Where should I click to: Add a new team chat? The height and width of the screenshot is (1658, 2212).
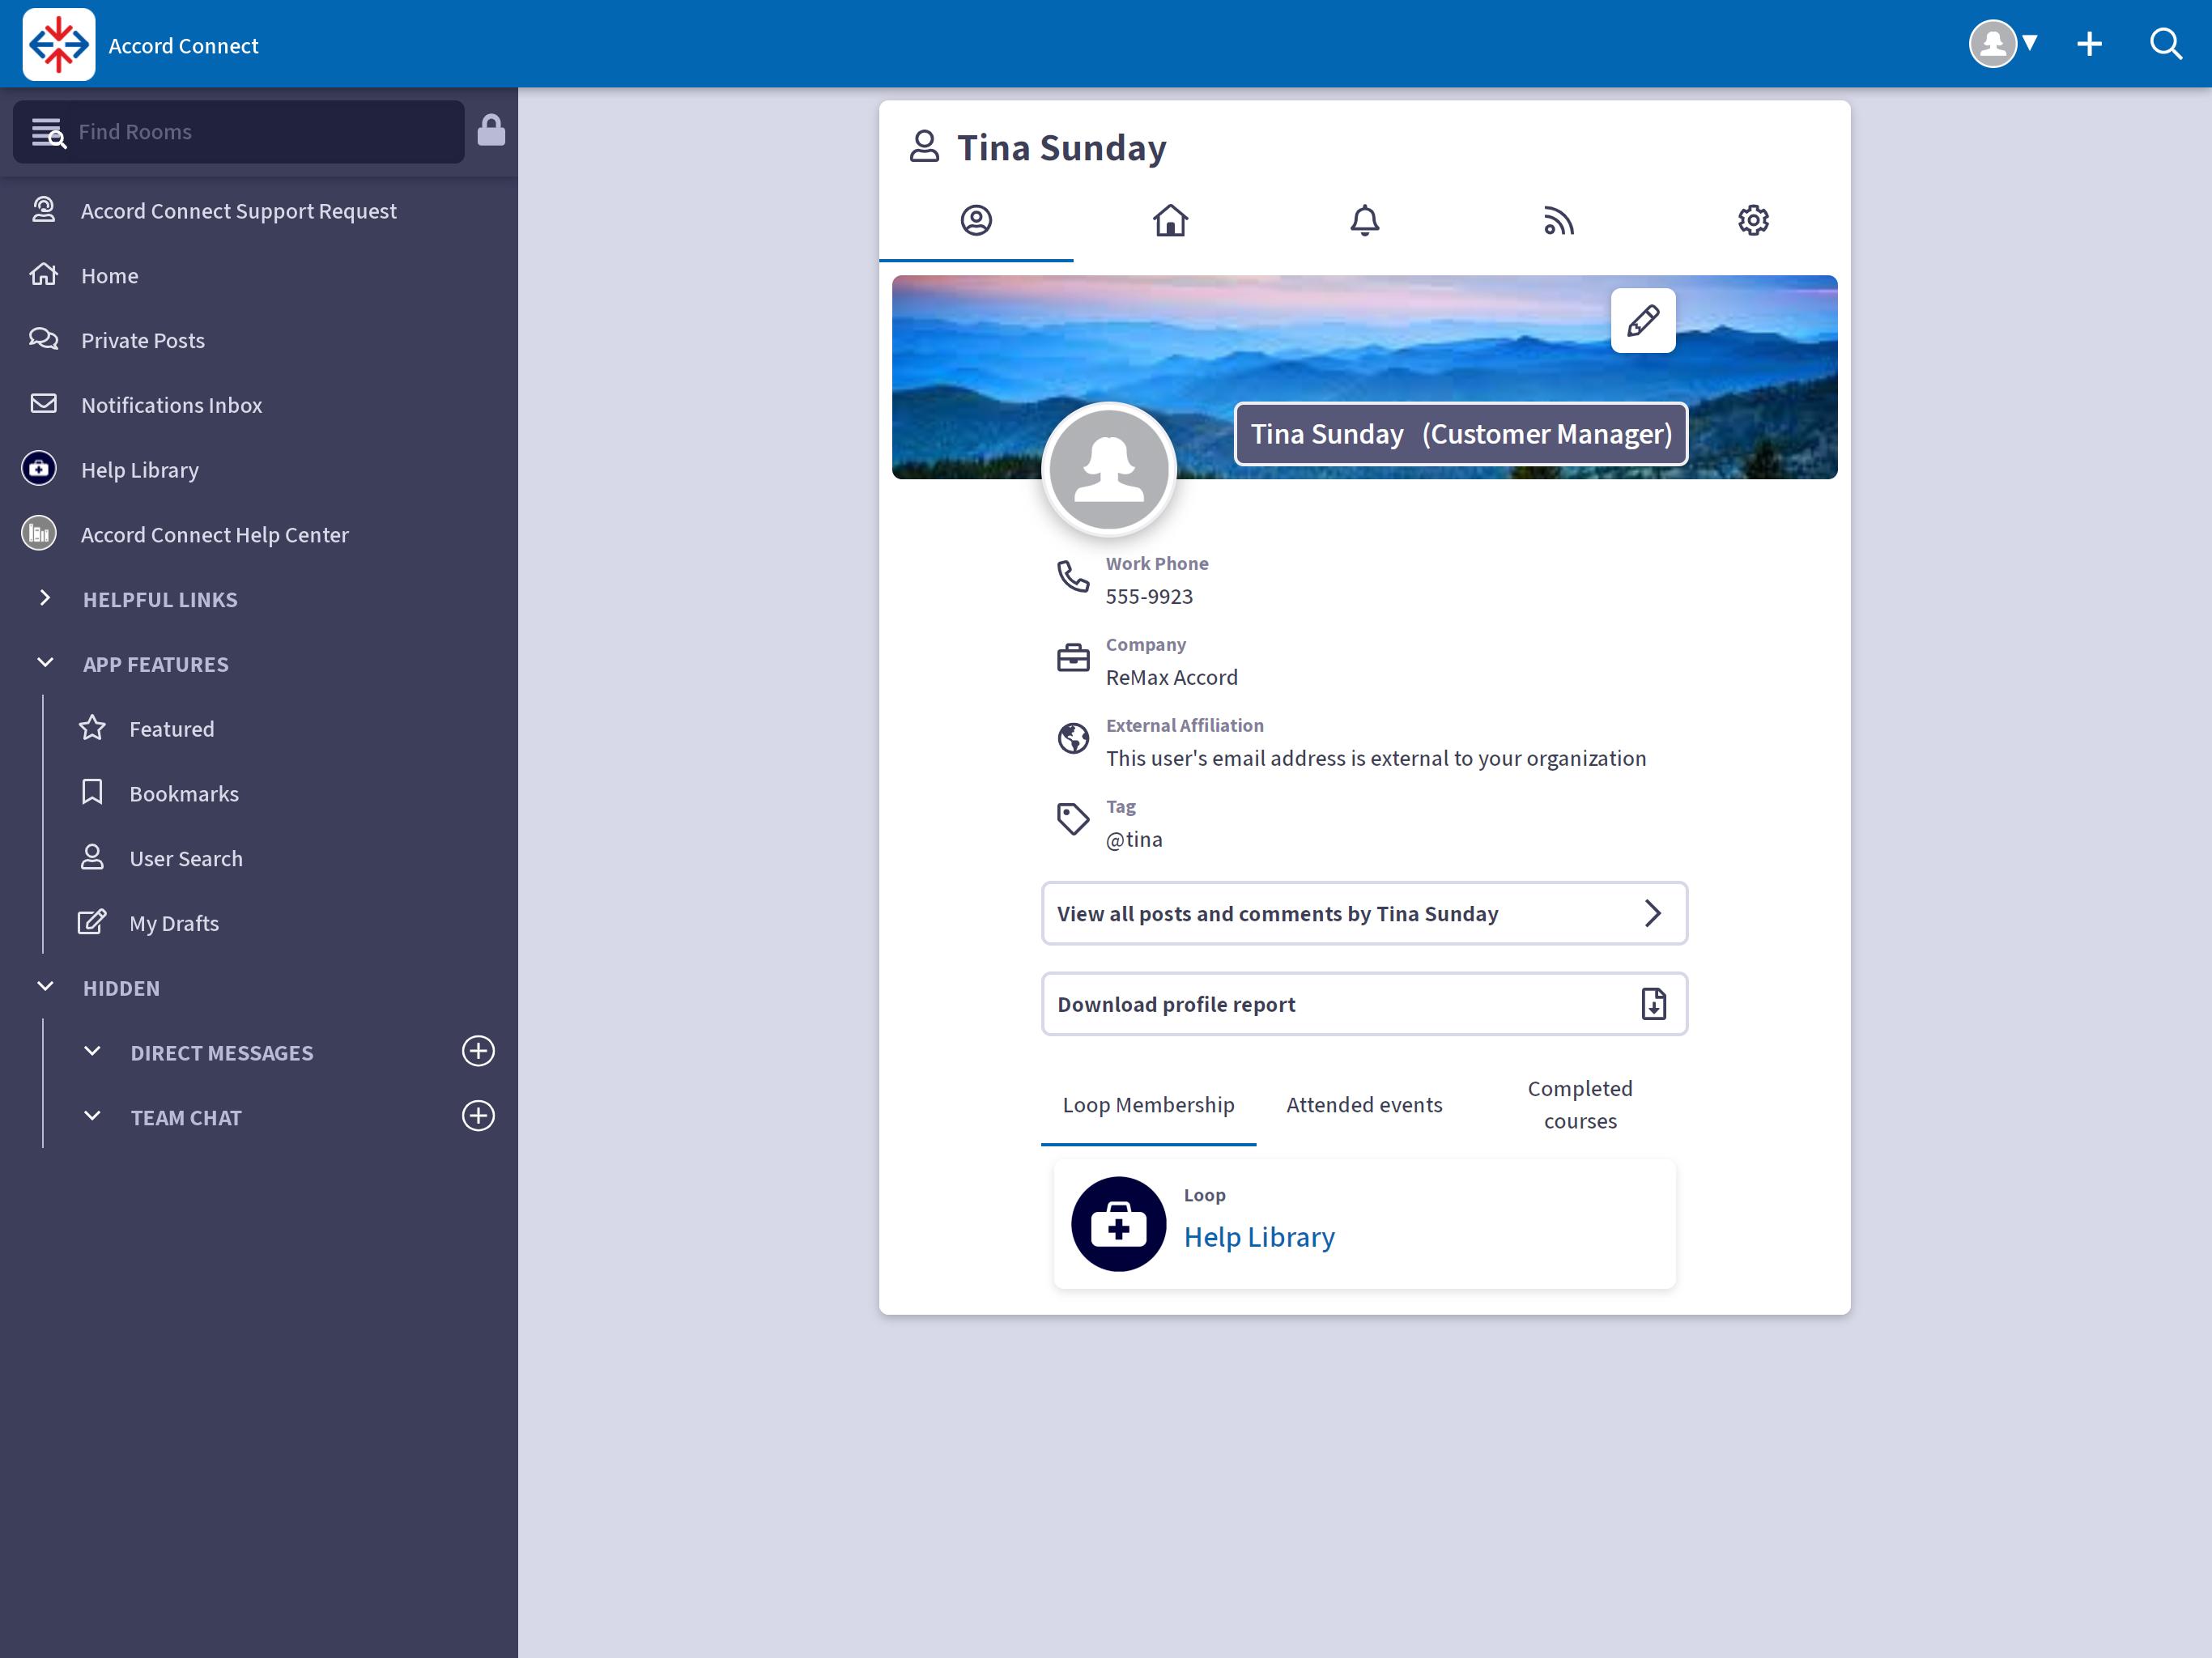tap(478, 1116)
